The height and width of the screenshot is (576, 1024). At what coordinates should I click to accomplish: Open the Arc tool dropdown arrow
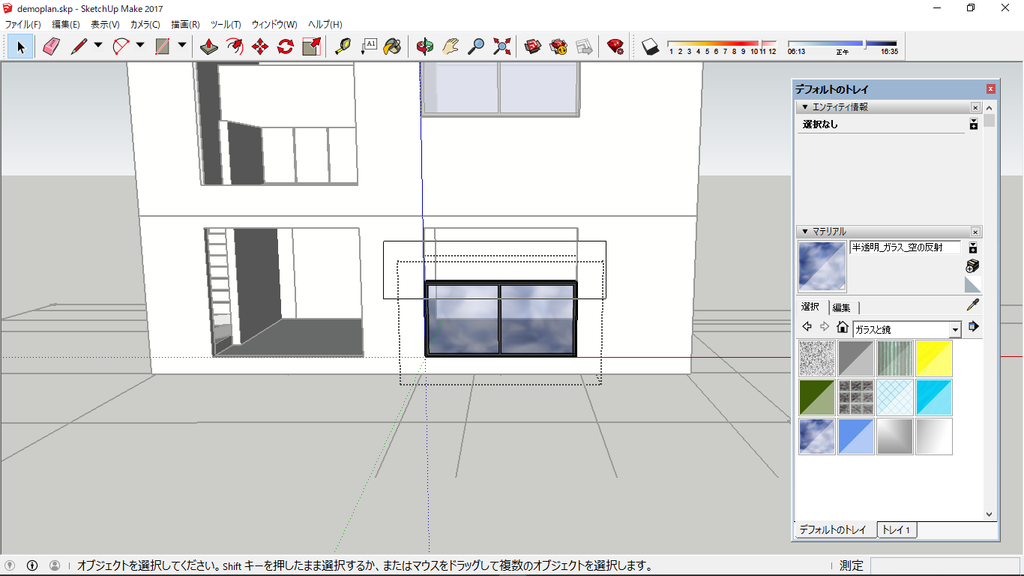[x=140, y=46]
